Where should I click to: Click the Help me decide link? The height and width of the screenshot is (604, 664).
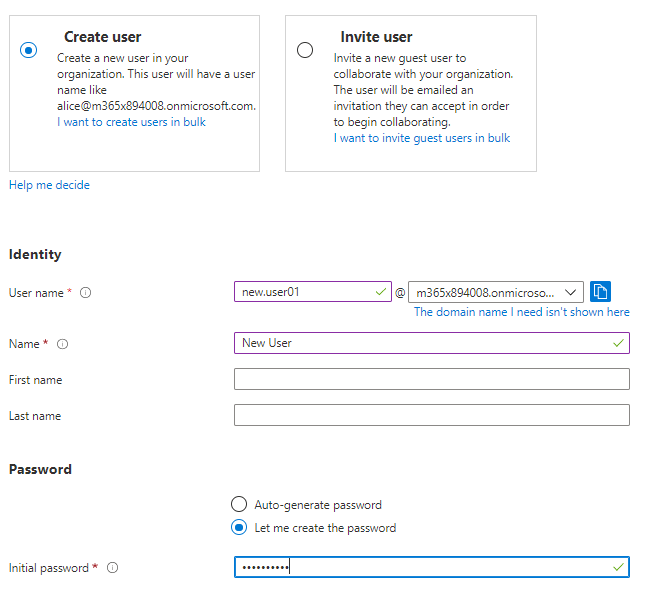[49, 185]
